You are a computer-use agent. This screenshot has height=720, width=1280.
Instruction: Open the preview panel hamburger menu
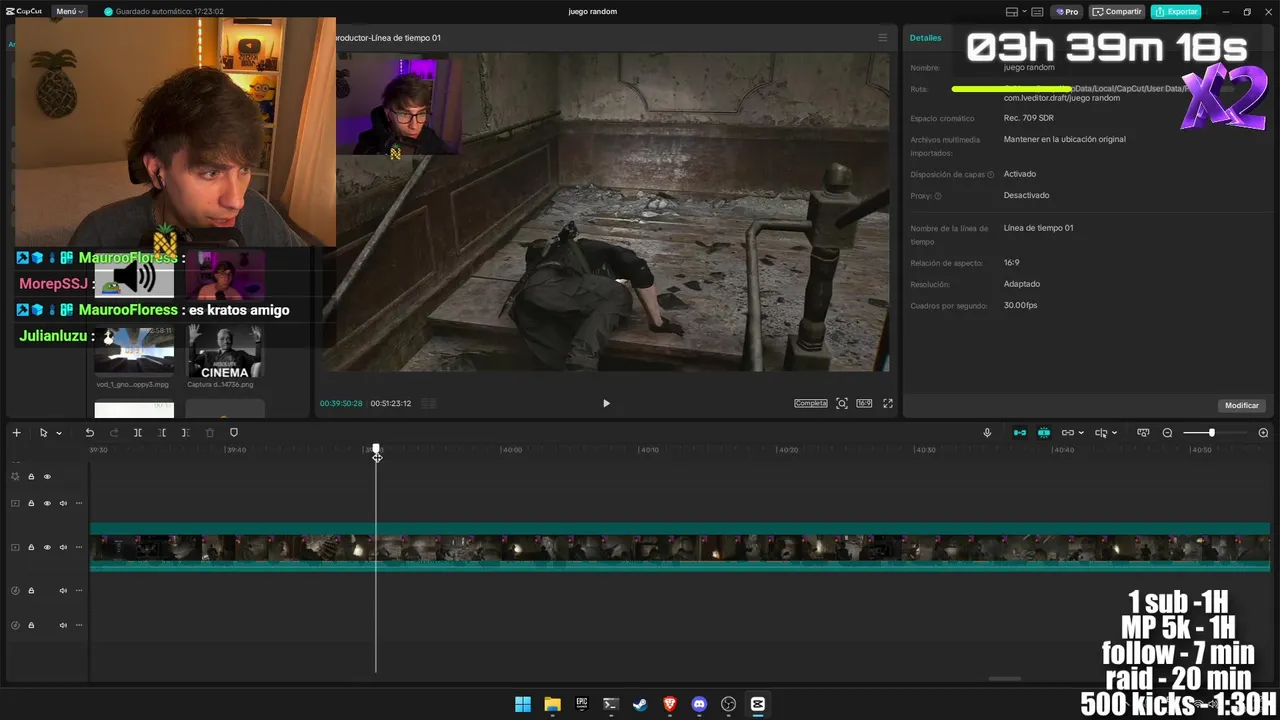click(x=882, y=38)
